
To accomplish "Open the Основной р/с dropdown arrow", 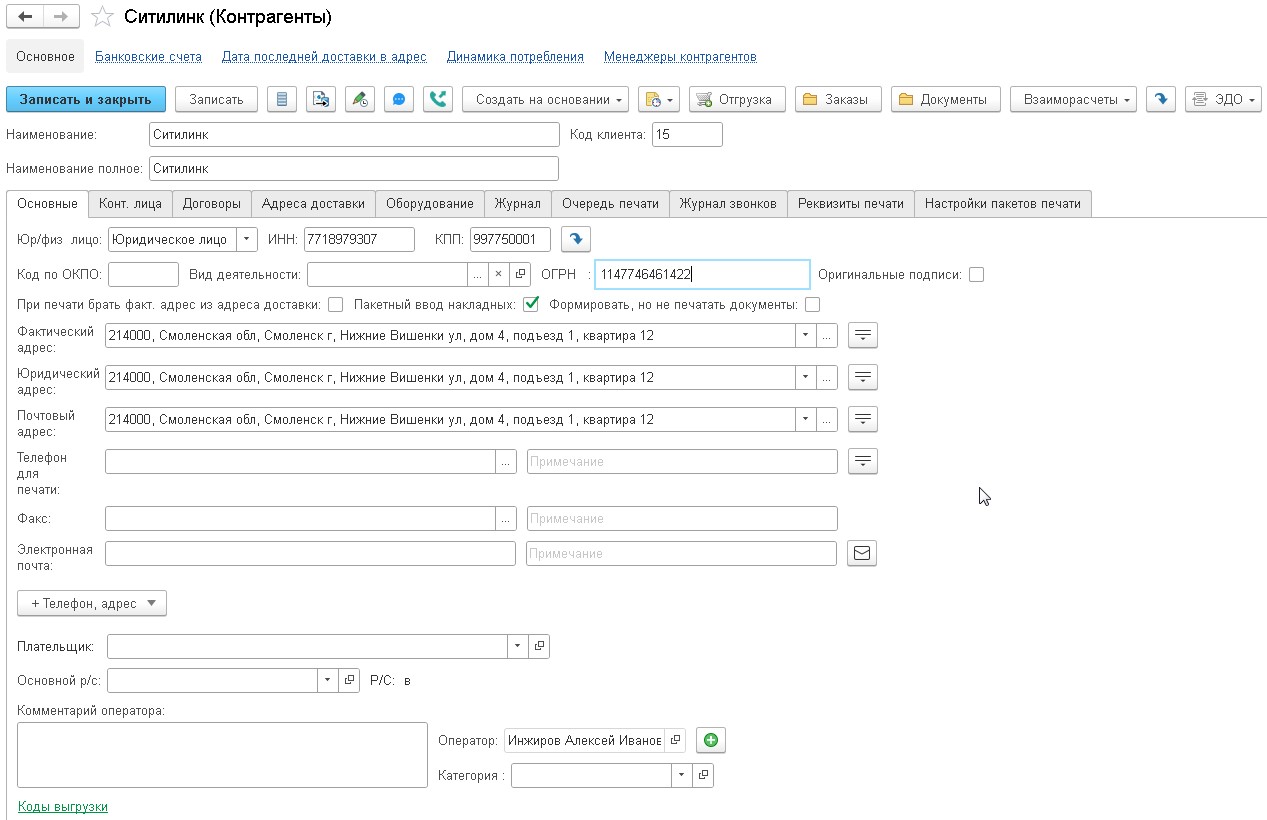I will pyautogui.click(x=329, y=680).
